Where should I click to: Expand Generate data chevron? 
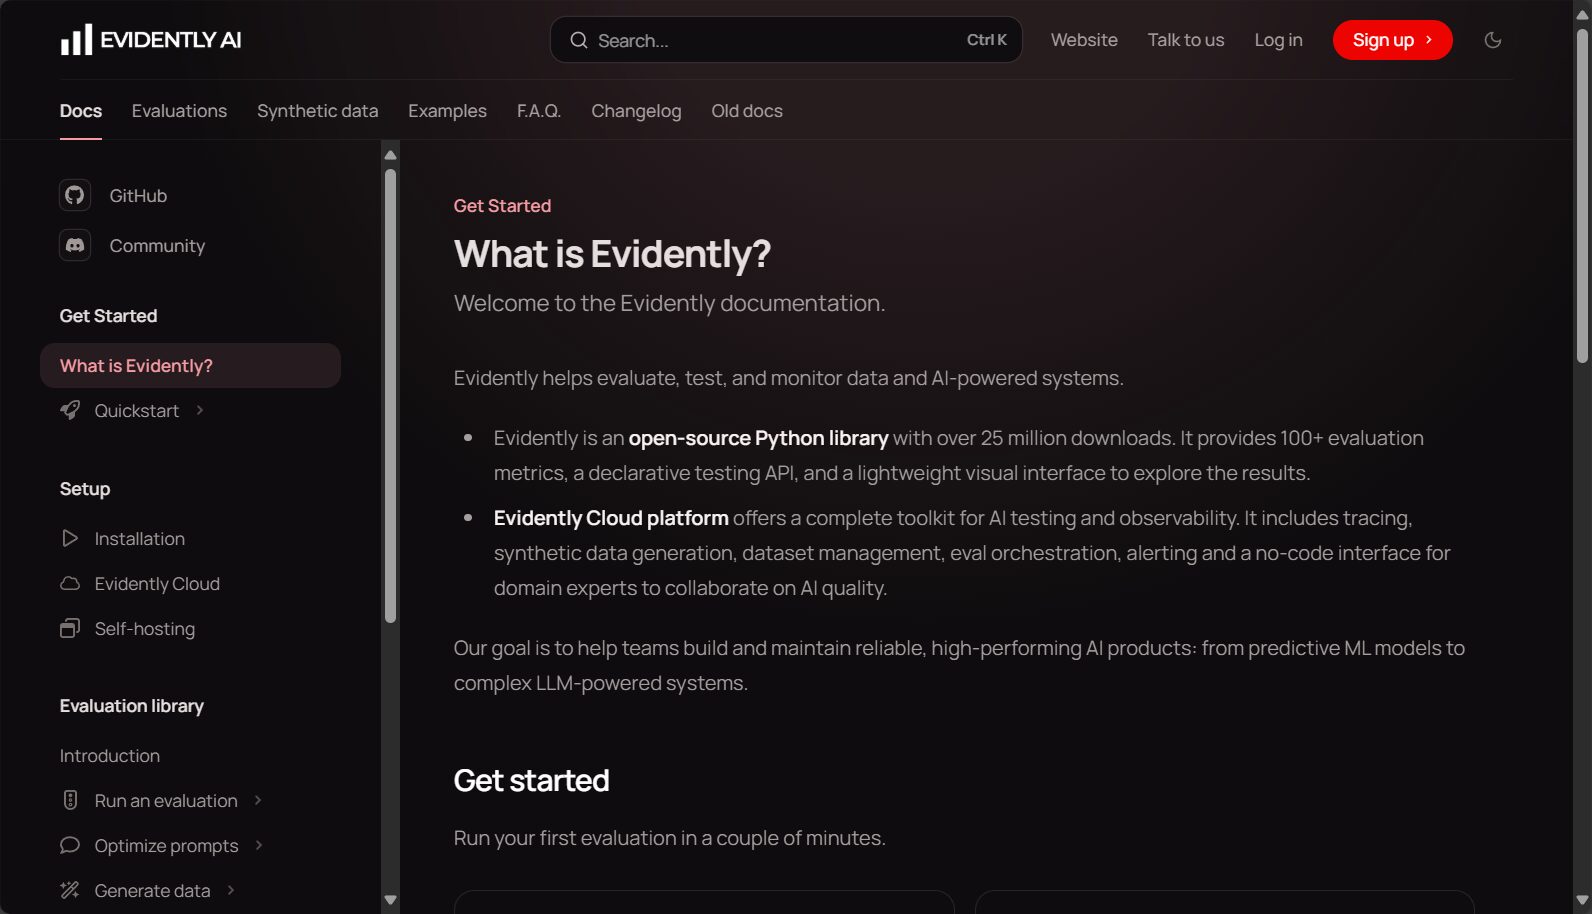[231, 890]
